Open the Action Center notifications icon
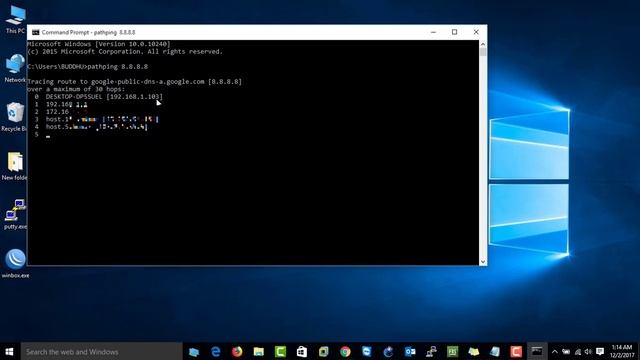 tap(600, 351)
